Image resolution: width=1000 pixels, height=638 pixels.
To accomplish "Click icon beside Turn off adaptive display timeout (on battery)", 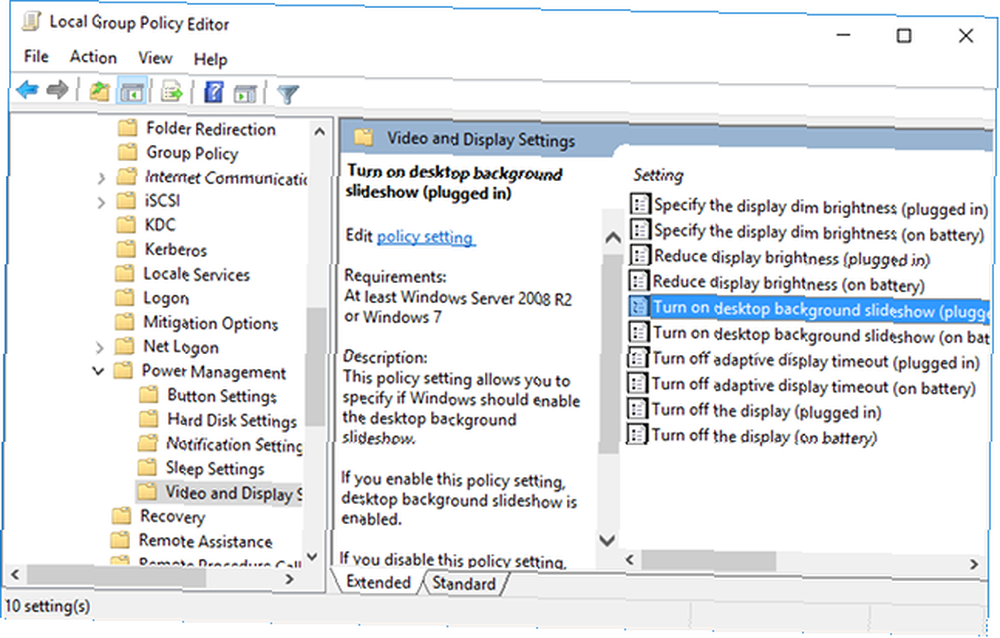I will coord(636,383).
